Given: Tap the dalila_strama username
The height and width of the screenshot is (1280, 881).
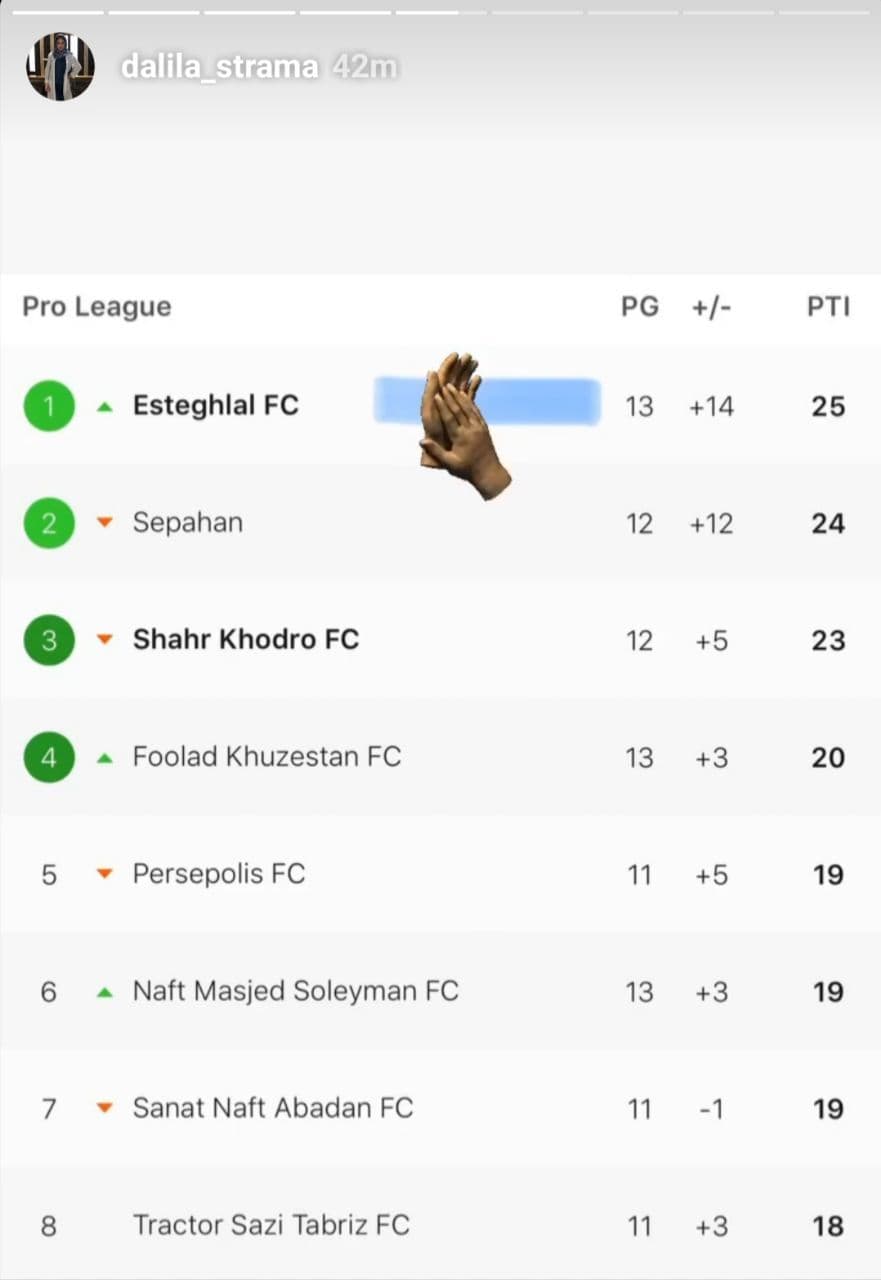Looking at the screenshot, I should pyautogui.click(x=219, y=67).
